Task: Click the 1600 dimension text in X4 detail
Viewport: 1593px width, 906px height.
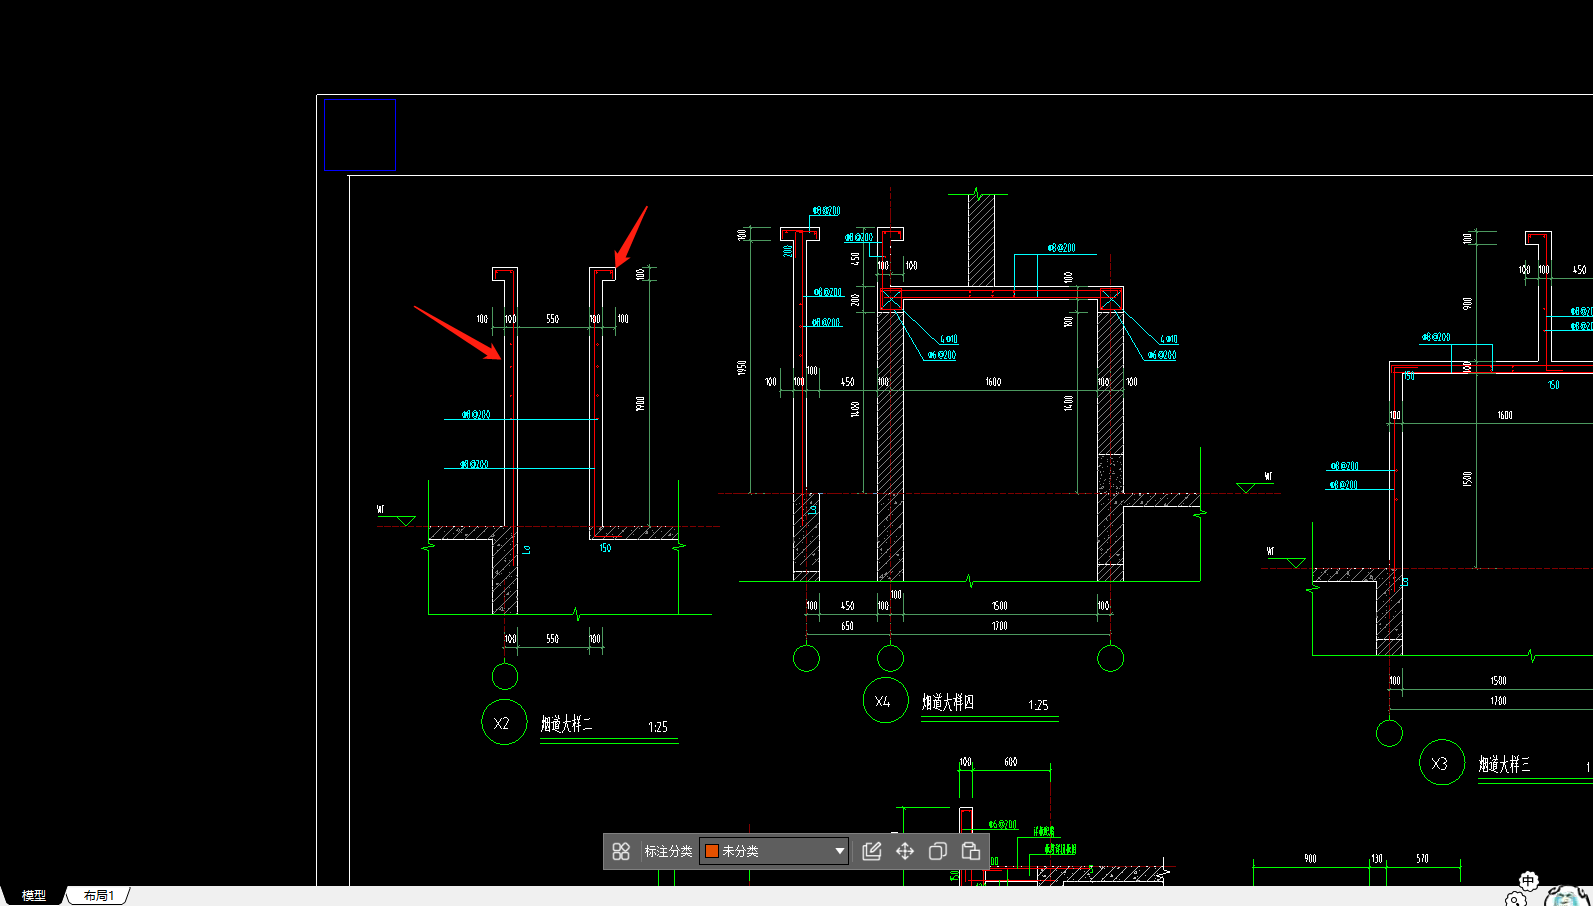Action: [993, 382]
